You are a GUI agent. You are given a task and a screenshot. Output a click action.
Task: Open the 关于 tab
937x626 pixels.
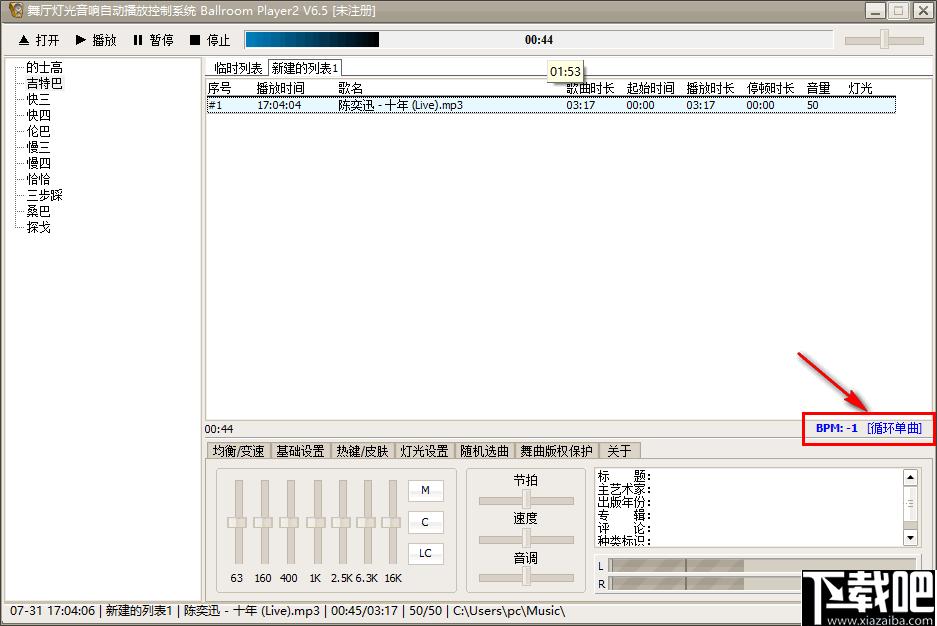coord(619,451)
